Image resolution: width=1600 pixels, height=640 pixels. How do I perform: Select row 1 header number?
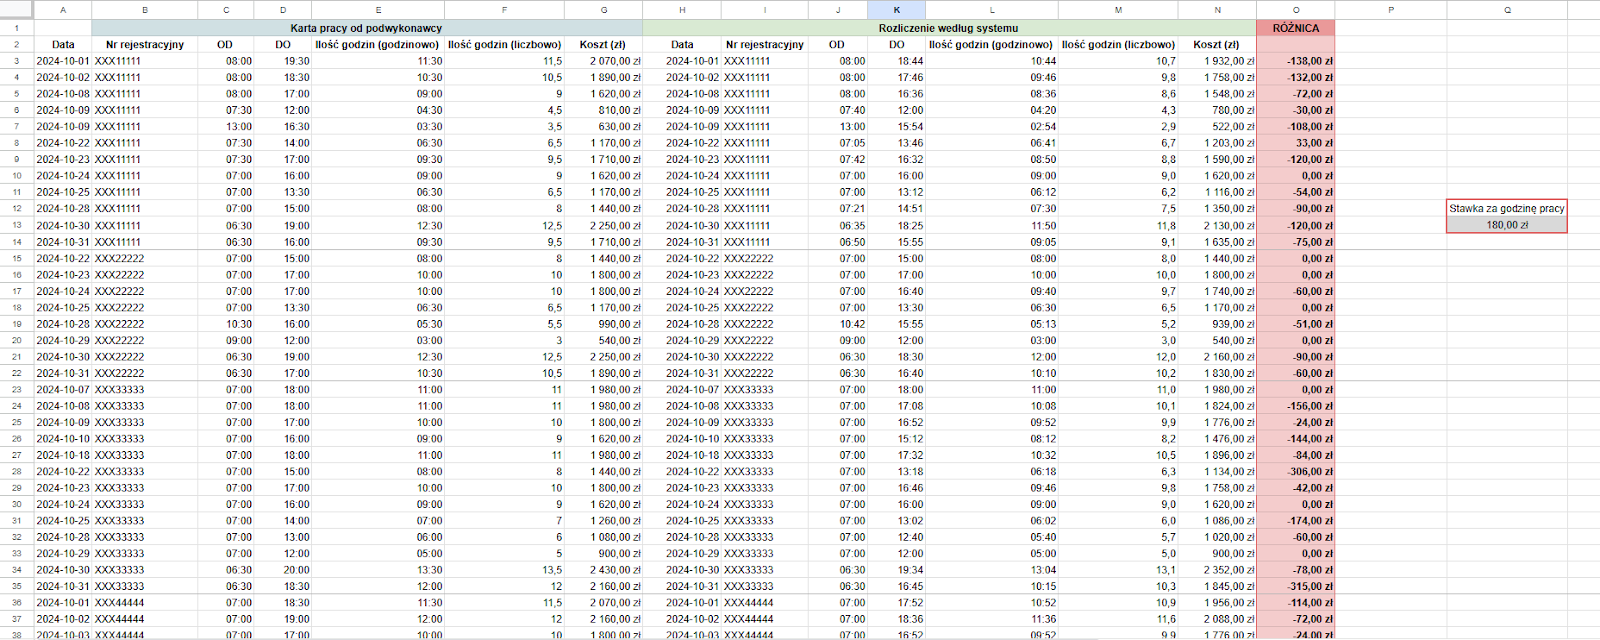[x=17, y=28]
